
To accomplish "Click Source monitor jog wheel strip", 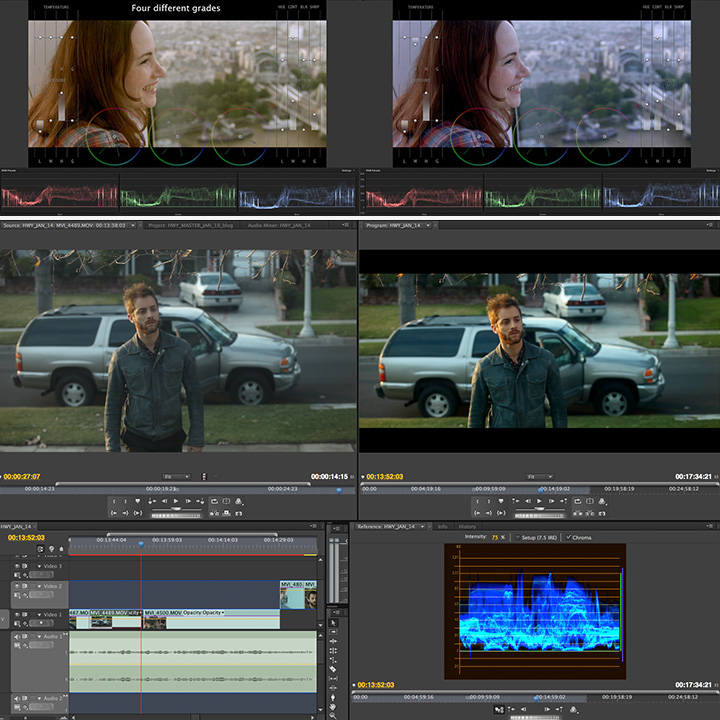I will [x=176, y=516].
